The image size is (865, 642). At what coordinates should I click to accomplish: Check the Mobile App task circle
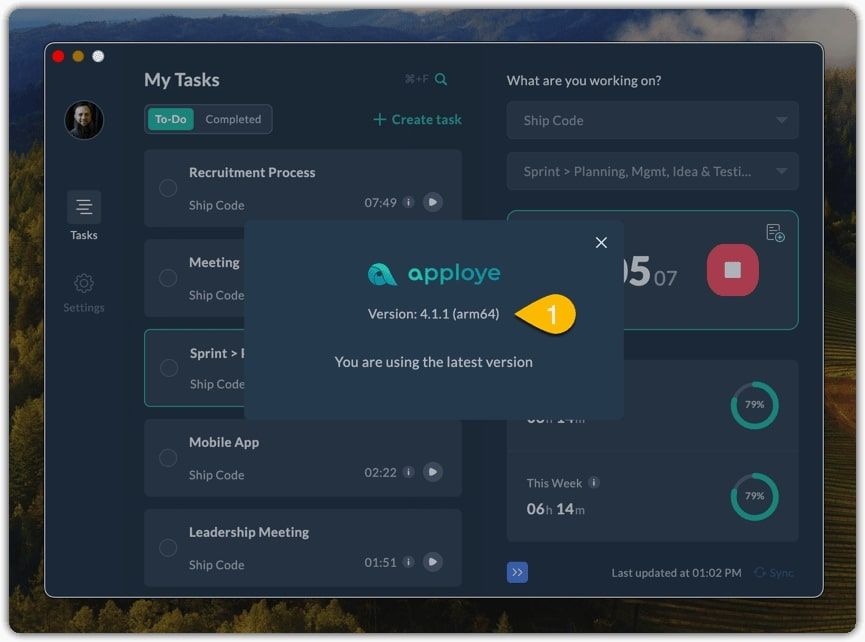[168, 458]
